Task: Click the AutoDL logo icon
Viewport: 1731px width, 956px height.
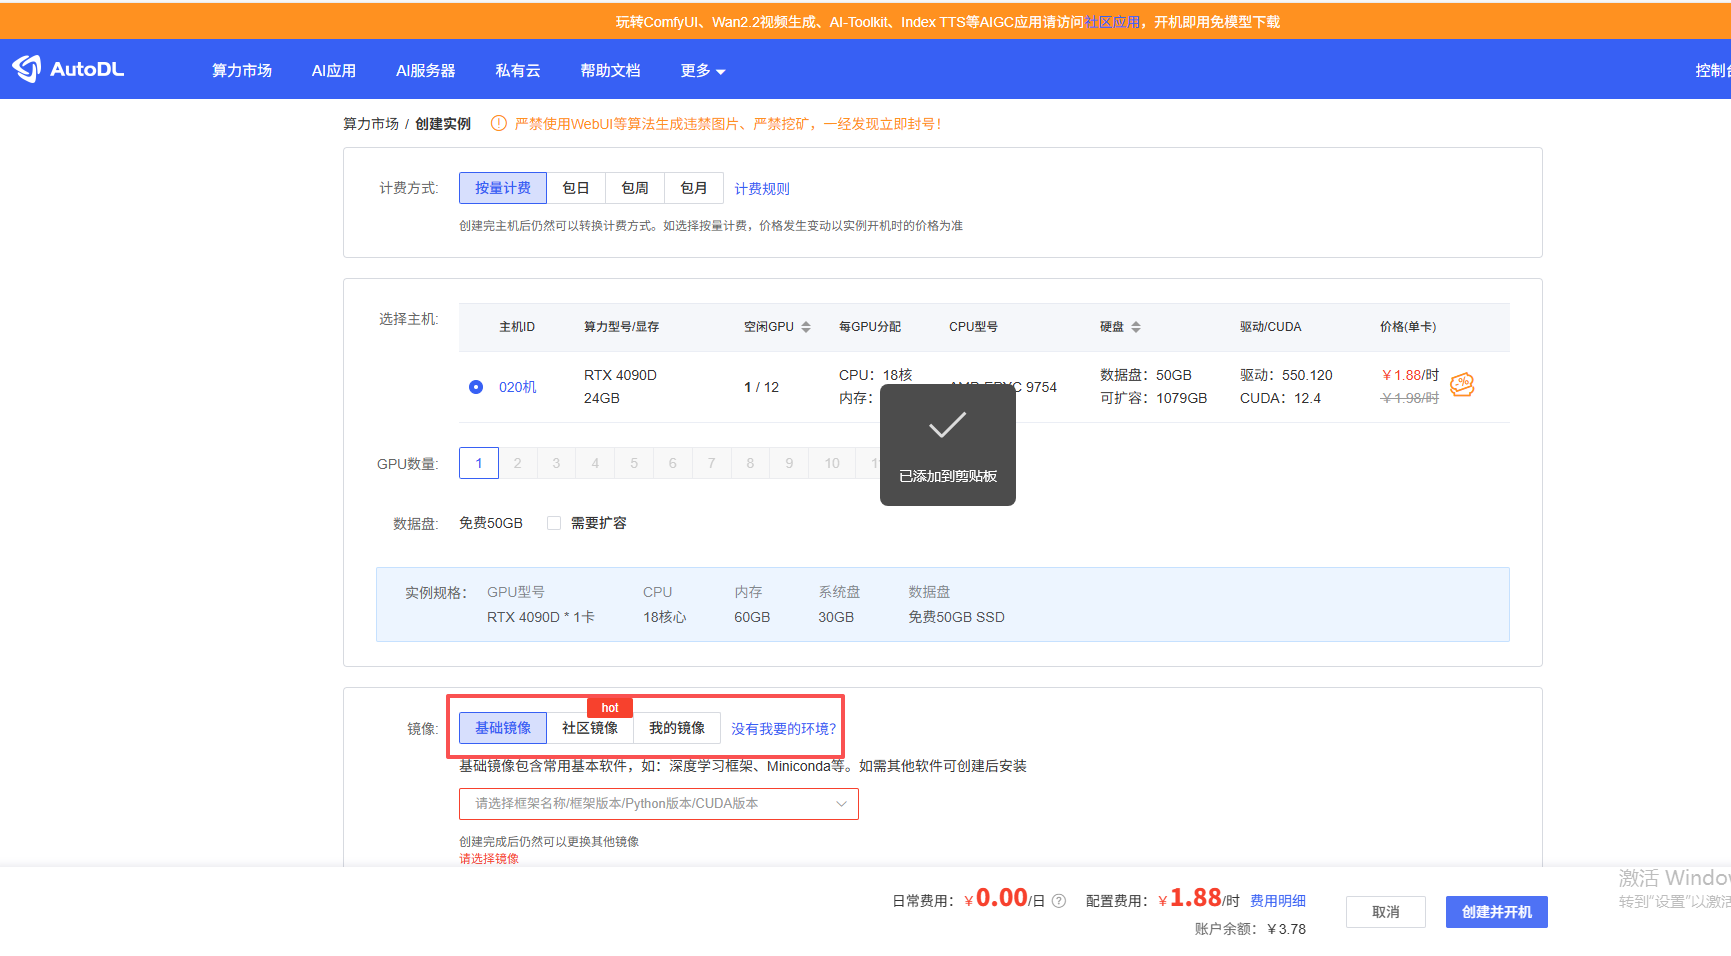Action: (x=27, y=69)
